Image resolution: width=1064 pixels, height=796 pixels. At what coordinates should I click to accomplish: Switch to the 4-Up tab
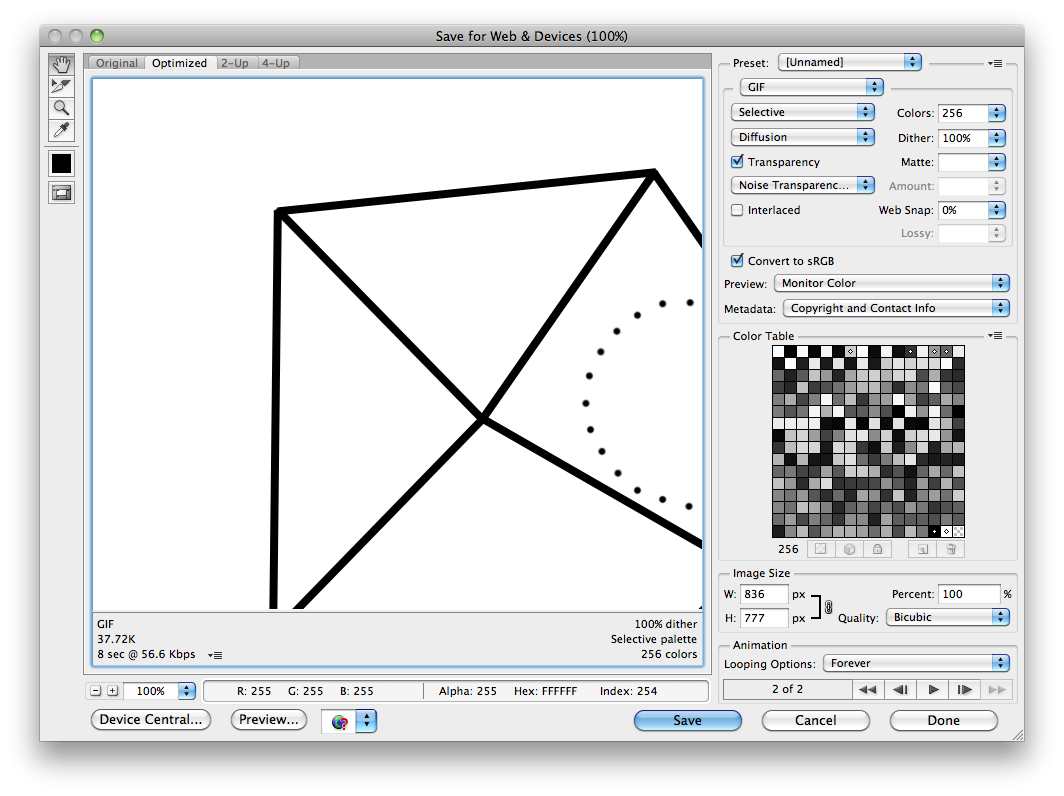click(x=276, y=63)
